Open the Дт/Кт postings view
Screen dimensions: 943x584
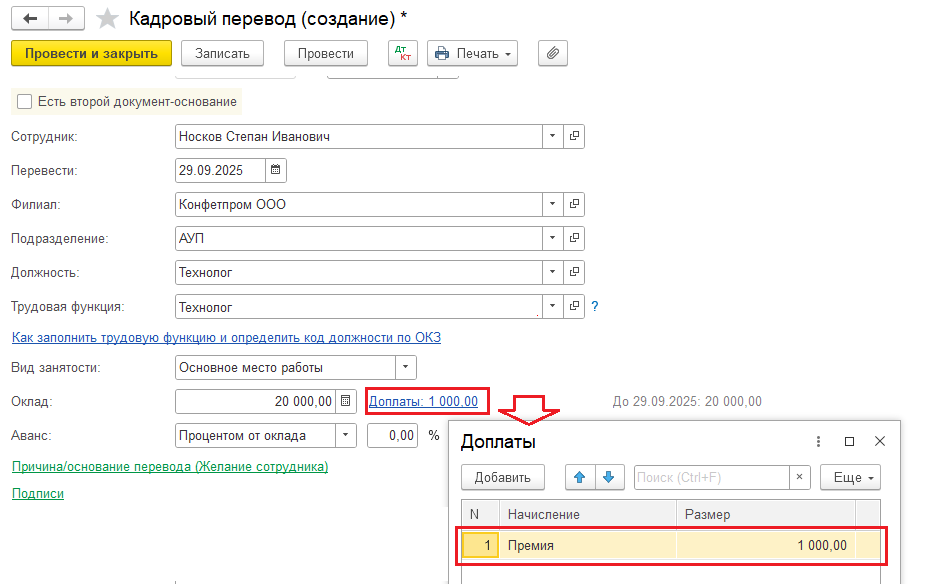[403, 53]
